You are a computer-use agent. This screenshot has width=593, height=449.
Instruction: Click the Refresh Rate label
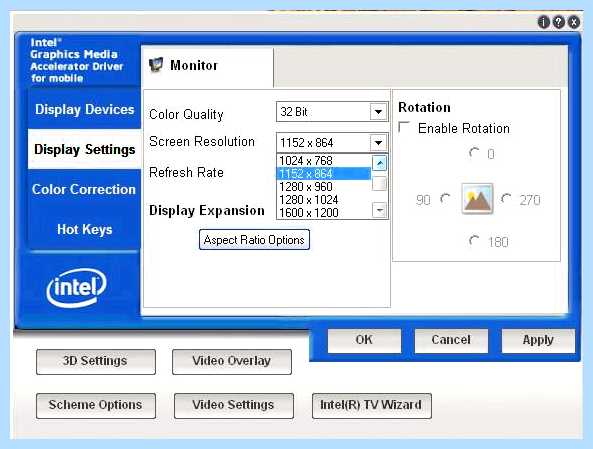[186, 172]
